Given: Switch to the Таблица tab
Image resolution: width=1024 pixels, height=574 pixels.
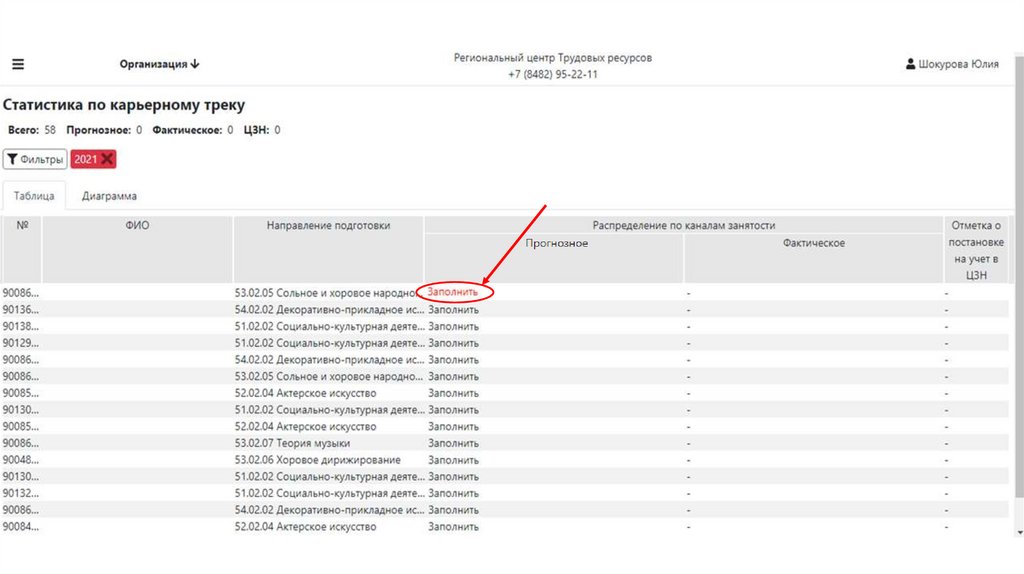Looking at the screenshot, I should click(34, 196).
